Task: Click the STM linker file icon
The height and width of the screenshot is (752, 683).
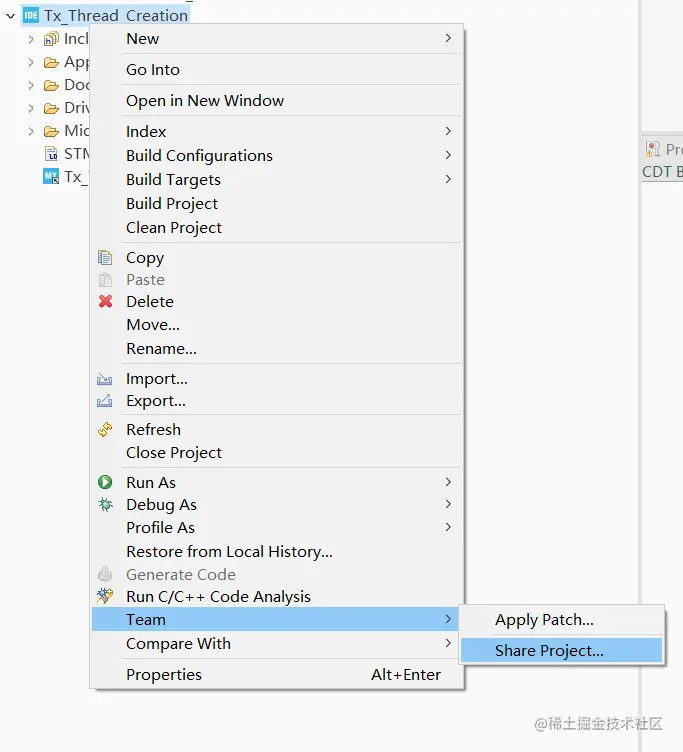Action: click(51, 154)
